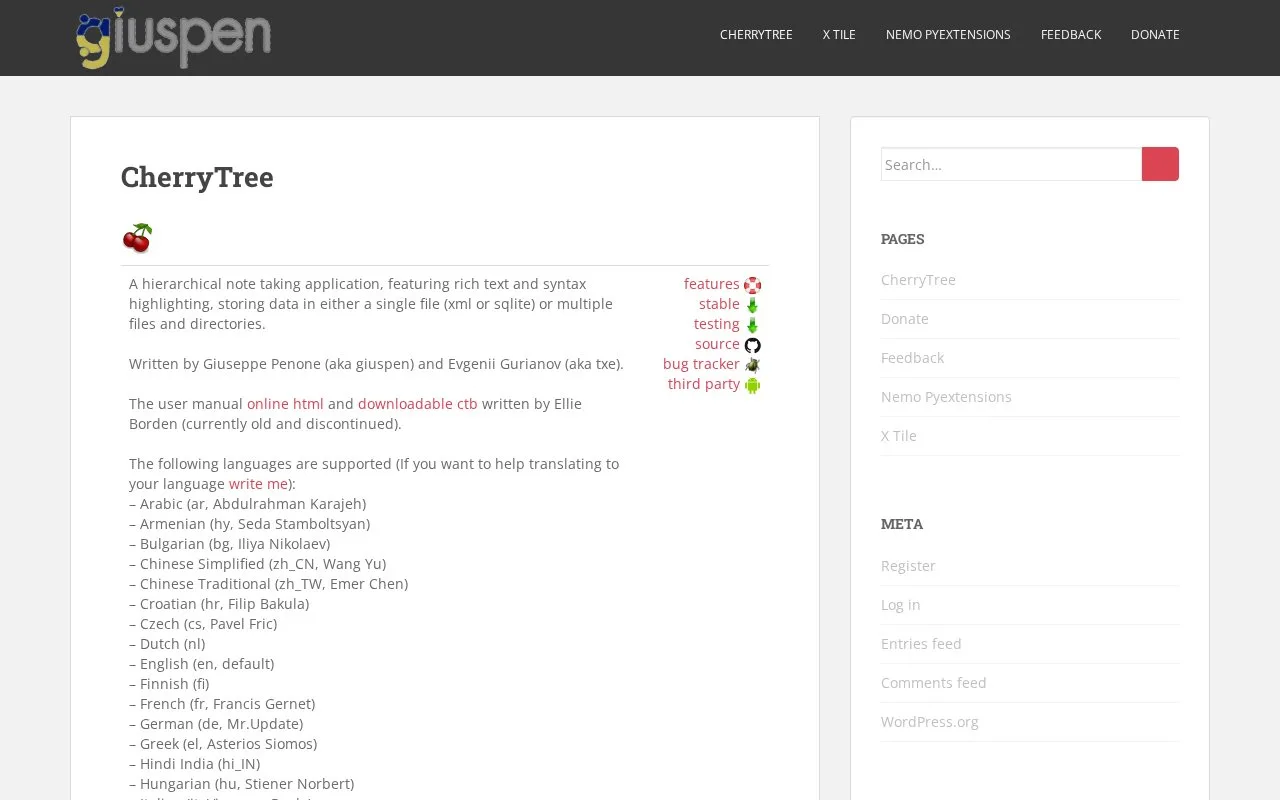The image size is (1280, 800).
Task: Open CherryTree in the Pages sidebar
Action: (x=918, y=280)
